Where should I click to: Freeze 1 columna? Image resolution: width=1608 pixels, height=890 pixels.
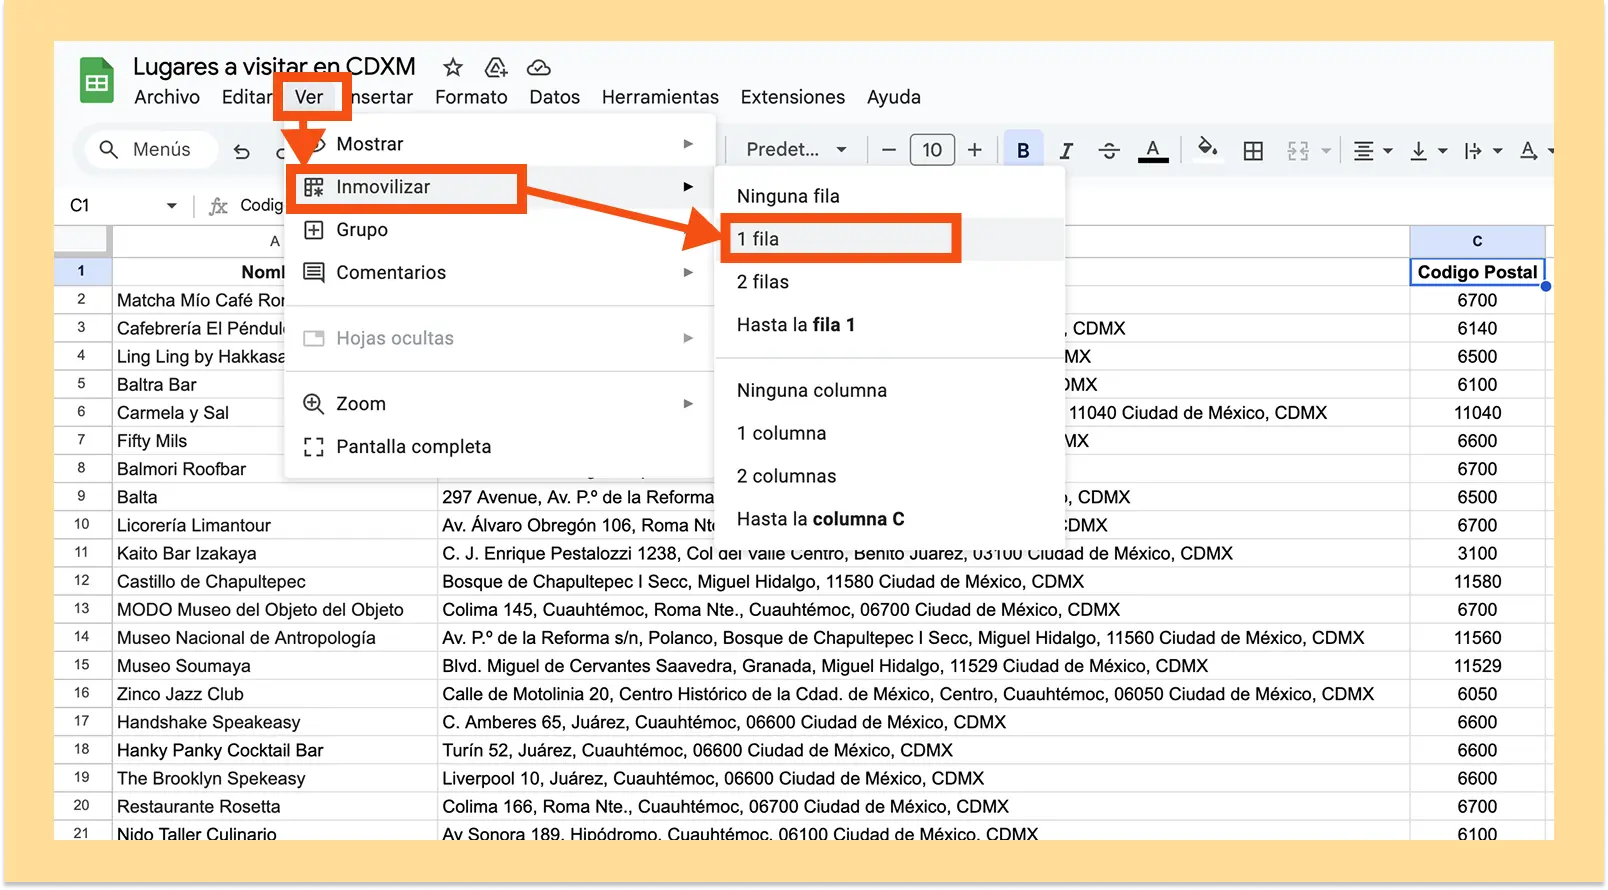[x=890, y=434]
